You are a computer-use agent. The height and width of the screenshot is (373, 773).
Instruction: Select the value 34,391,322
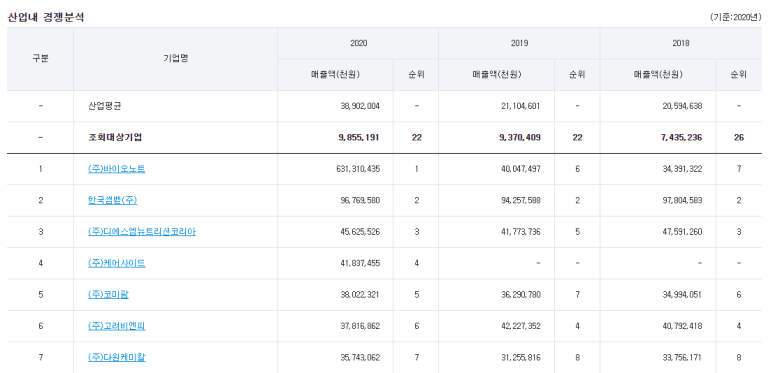(682, 169)
